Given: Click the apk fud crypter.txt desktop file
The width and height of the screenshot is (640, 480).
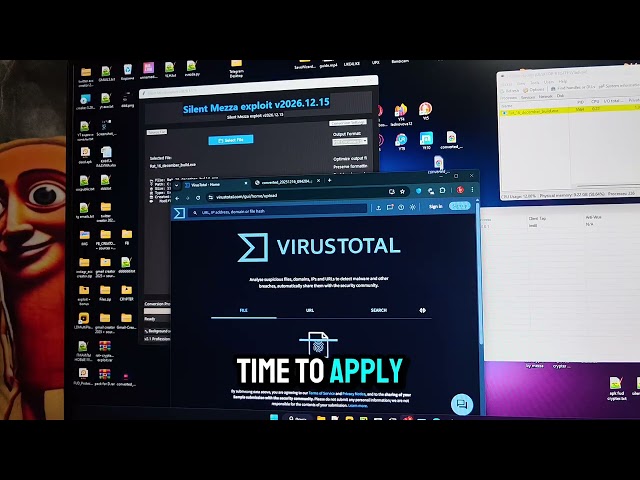Looking at the screenshot, I should point(616,388).
